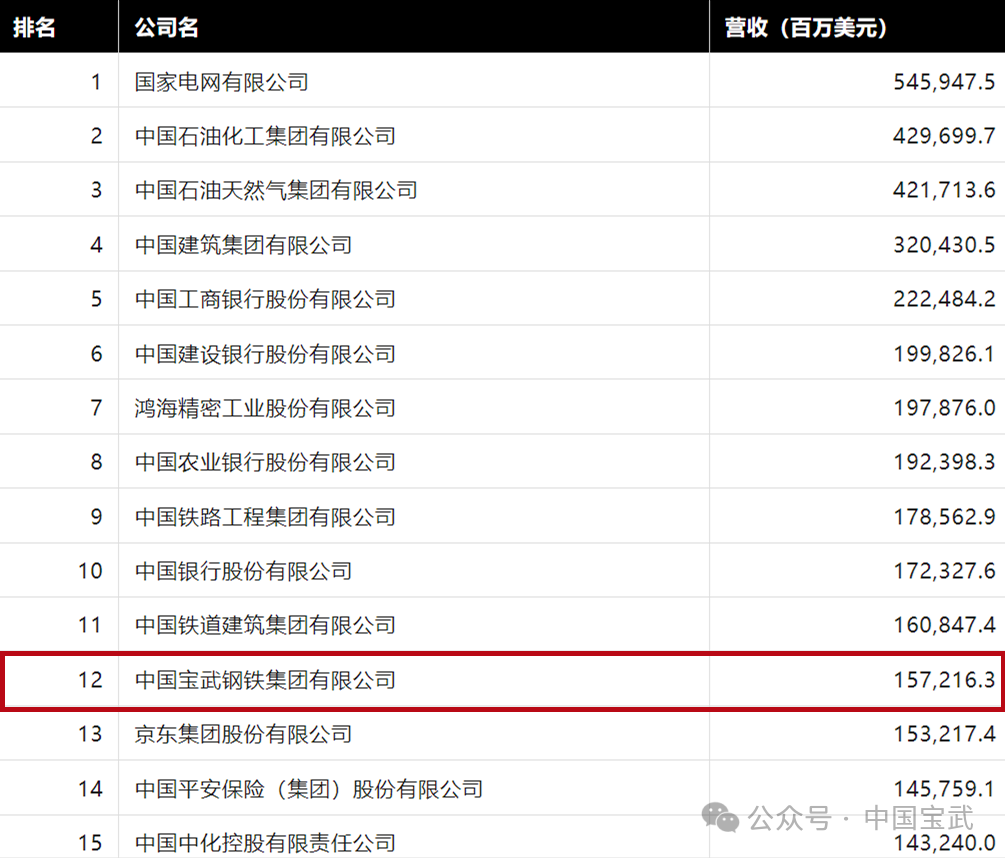The image size is (1005, 858).
Task: Click the 公司名 column header
Action: [x=167, y=28]
